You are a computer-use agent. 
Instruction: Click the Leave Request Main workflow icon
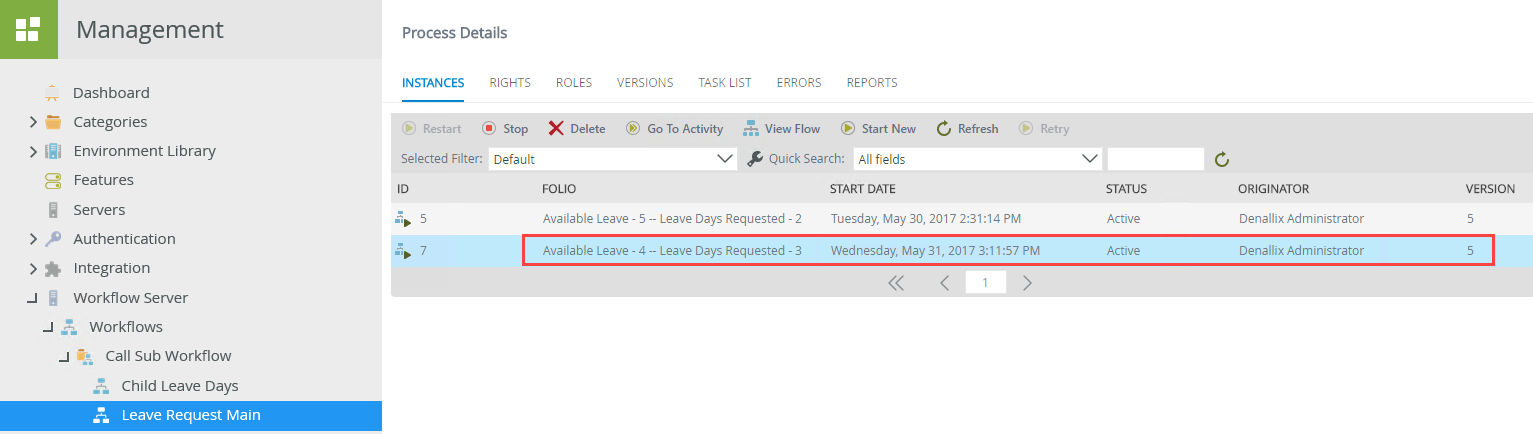[x=101, y=415]
